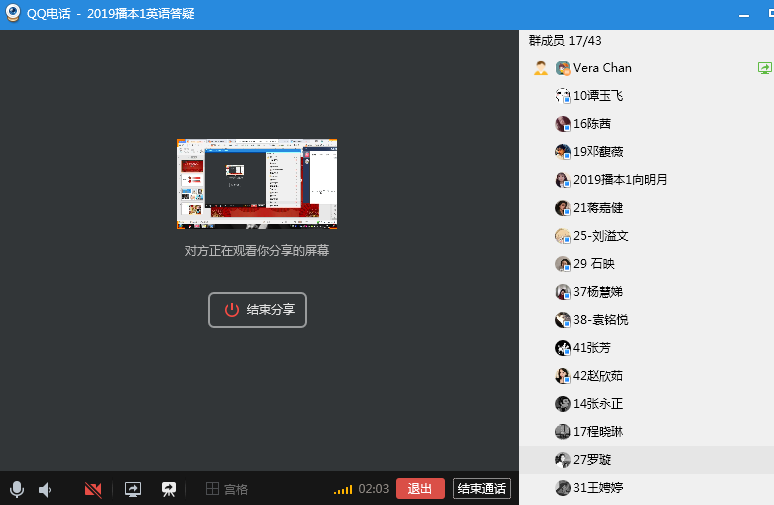Click the avatar of 25-刘溢文

(x=563, y=236)
